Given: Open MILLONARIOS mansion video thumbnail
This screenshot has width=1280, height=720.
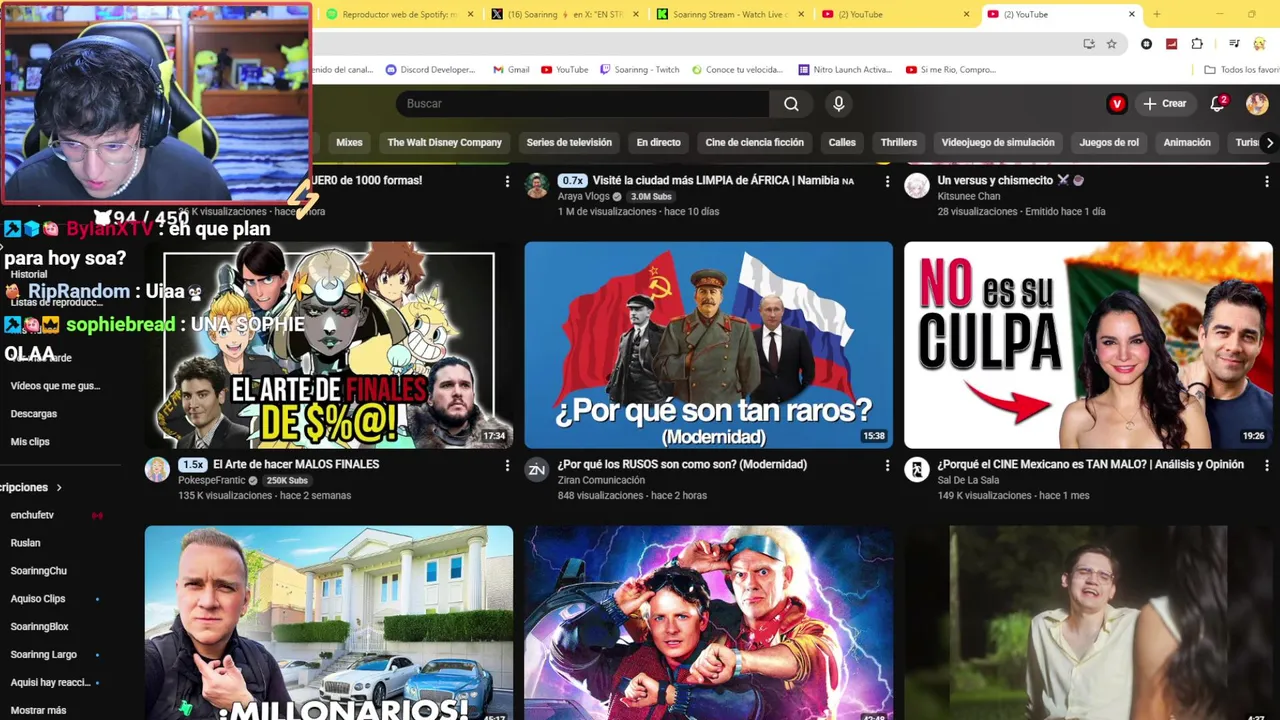Looking at the screenshot, I should [x=329, y=622].
